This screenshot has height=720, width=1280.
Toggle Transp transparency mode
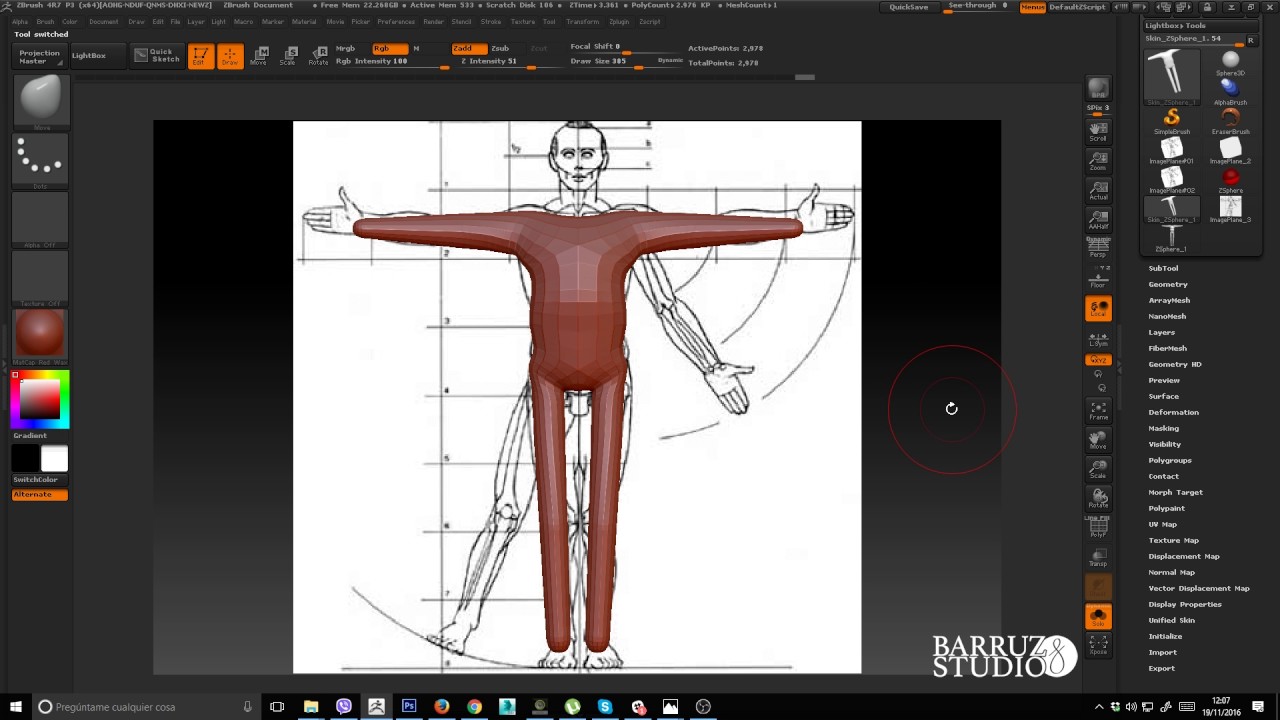tap(1098, 558)
